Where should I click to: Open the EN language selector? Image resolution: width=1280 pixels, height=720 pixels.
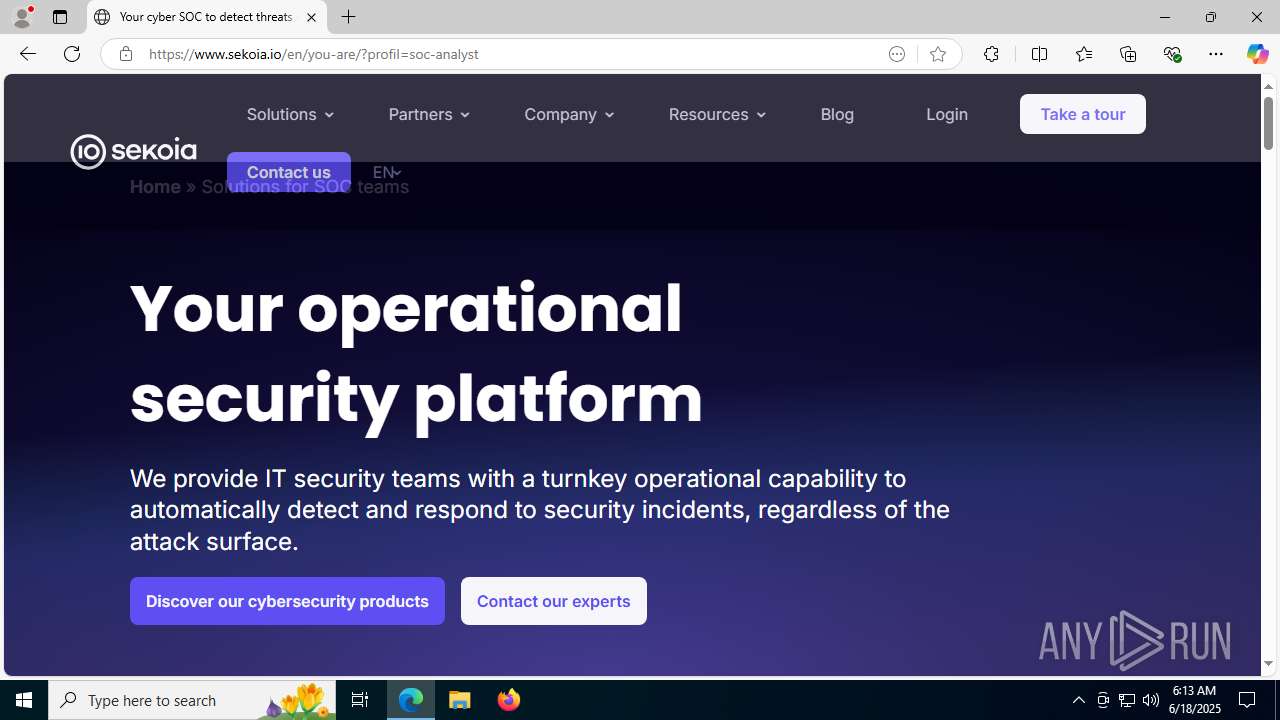pyautogui.click(x=386, y=172)
